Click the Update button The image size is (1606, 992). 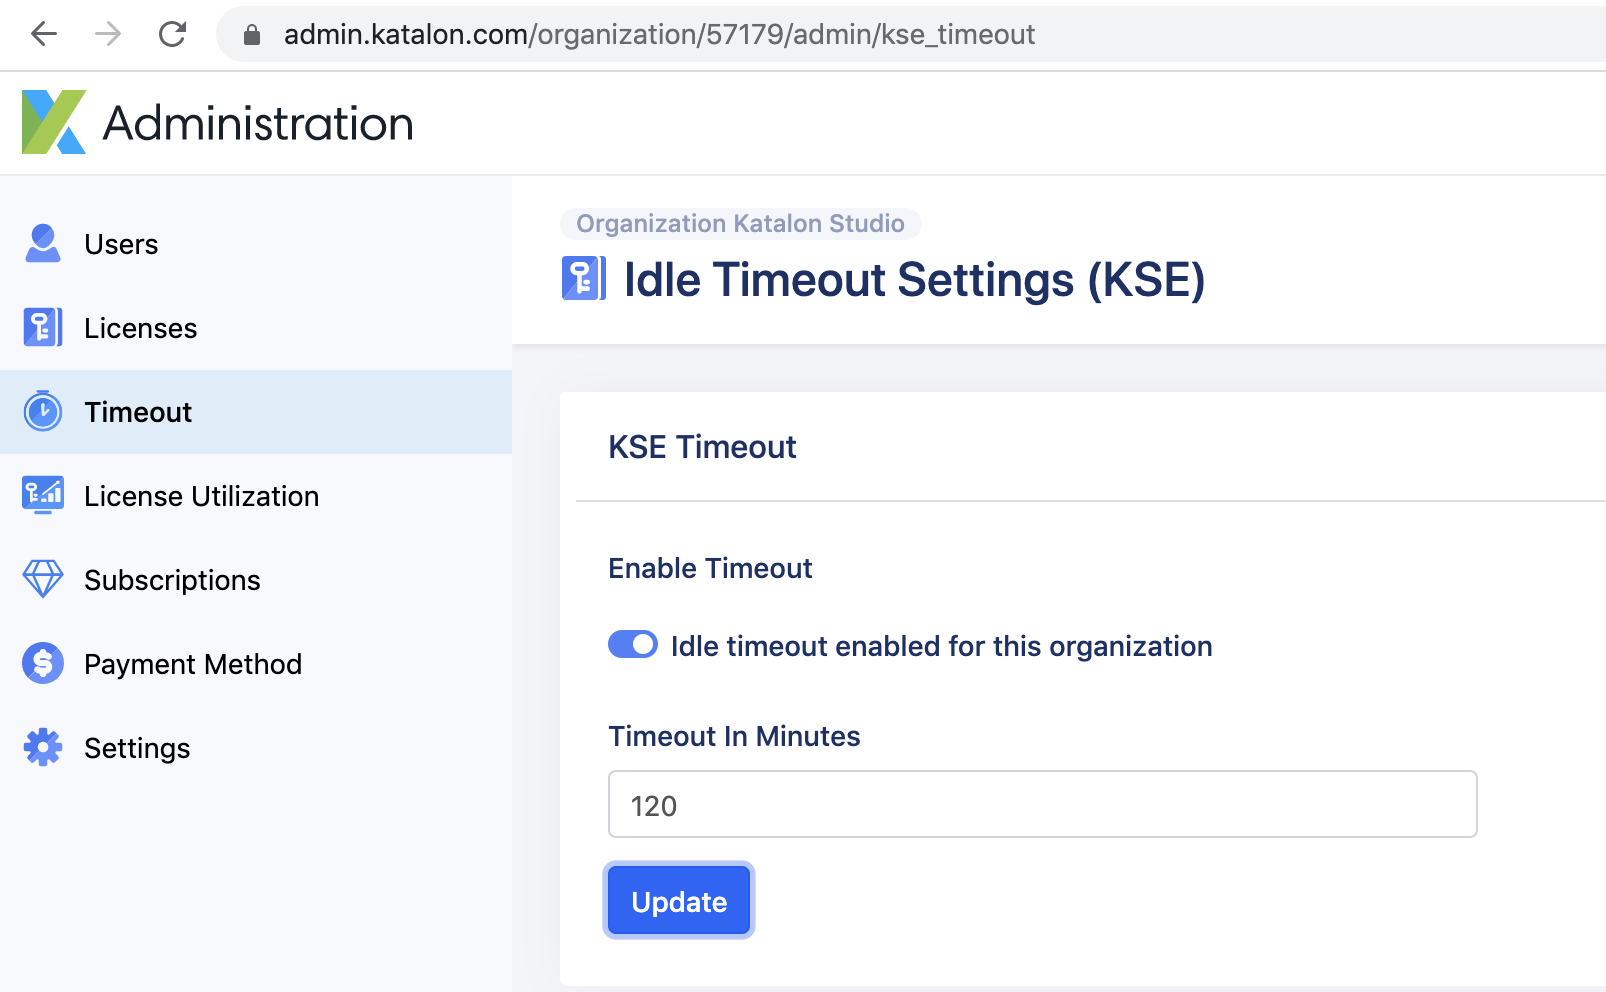(x=679, y=901)
